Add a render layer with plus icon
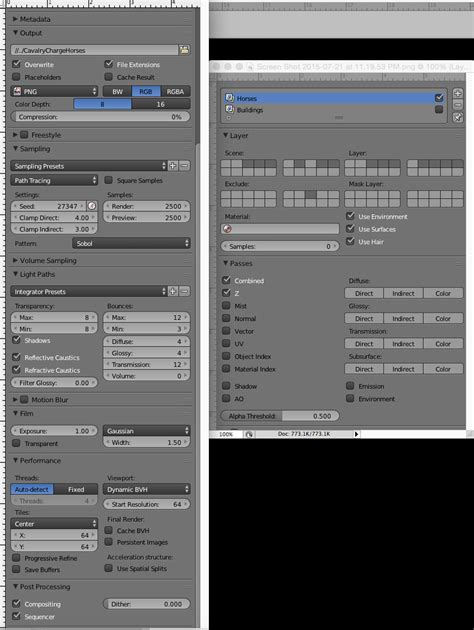Screen dimensions: 474x630 [x=458, y=93]
